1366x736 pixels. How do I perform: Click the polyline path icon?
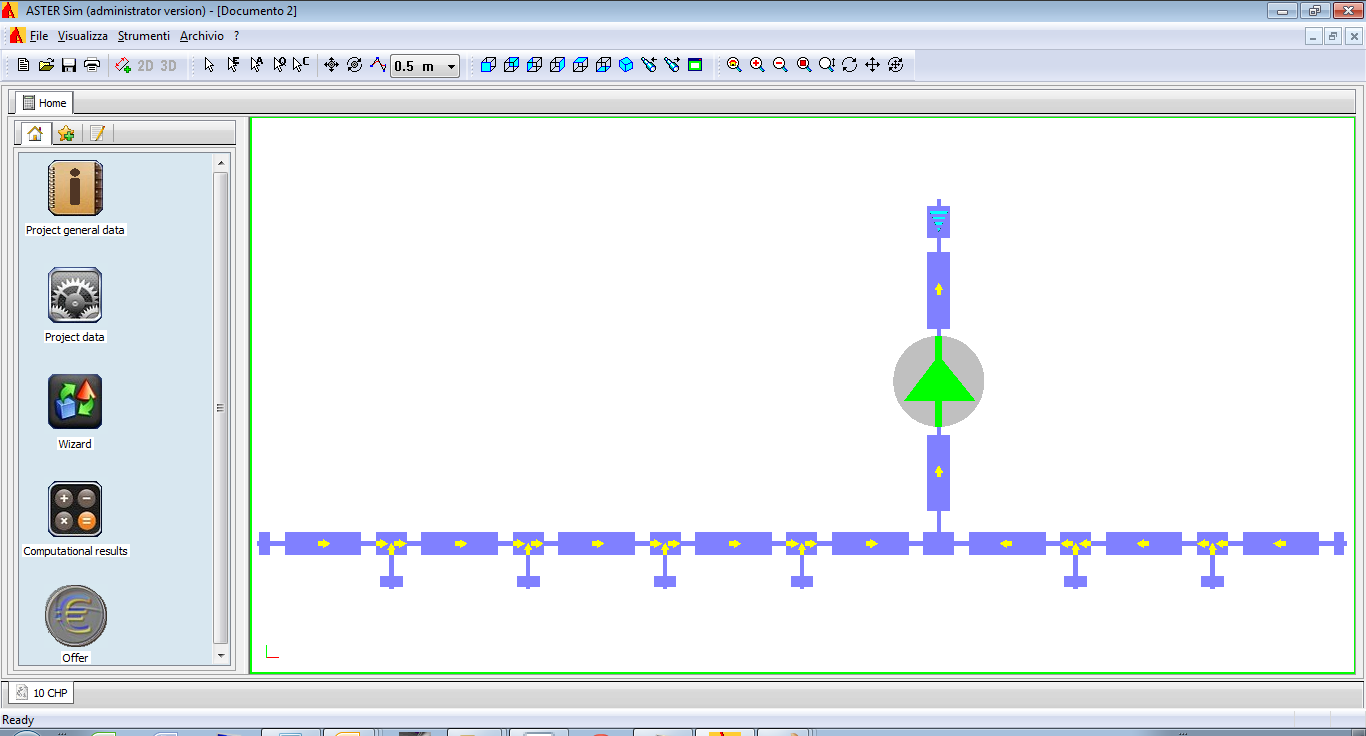click(x=377, y=65)
